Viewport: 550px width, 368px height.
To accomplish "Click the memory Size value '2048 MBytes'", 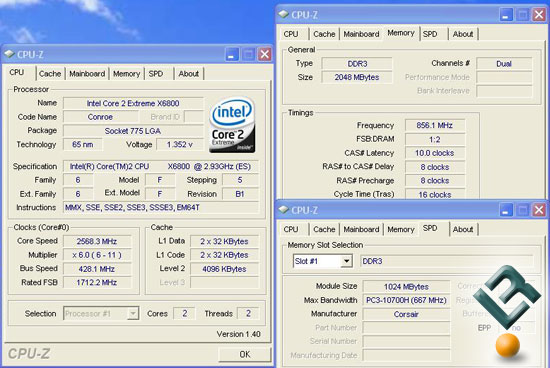I will pyautogui.click(x=357, y=77).
